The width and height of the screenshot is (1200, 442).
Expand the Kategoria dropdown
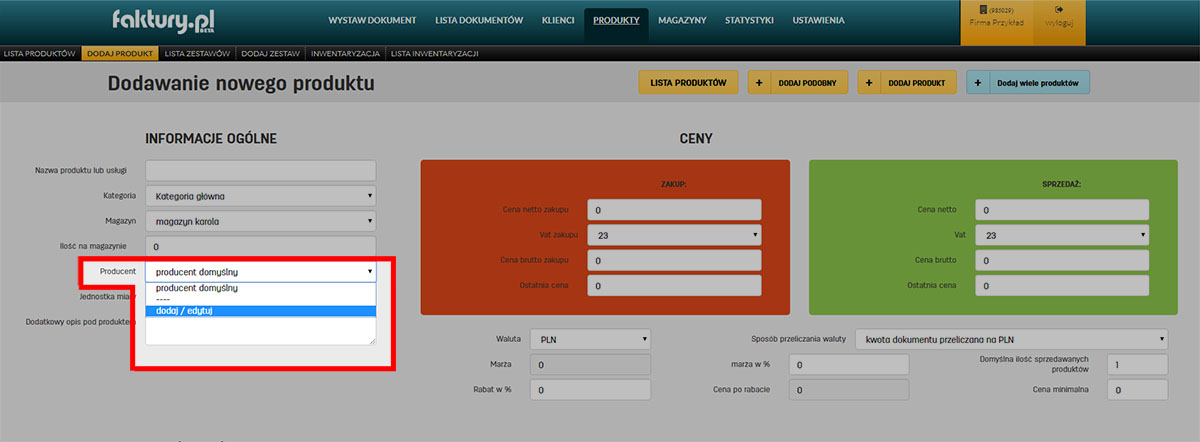261,196
